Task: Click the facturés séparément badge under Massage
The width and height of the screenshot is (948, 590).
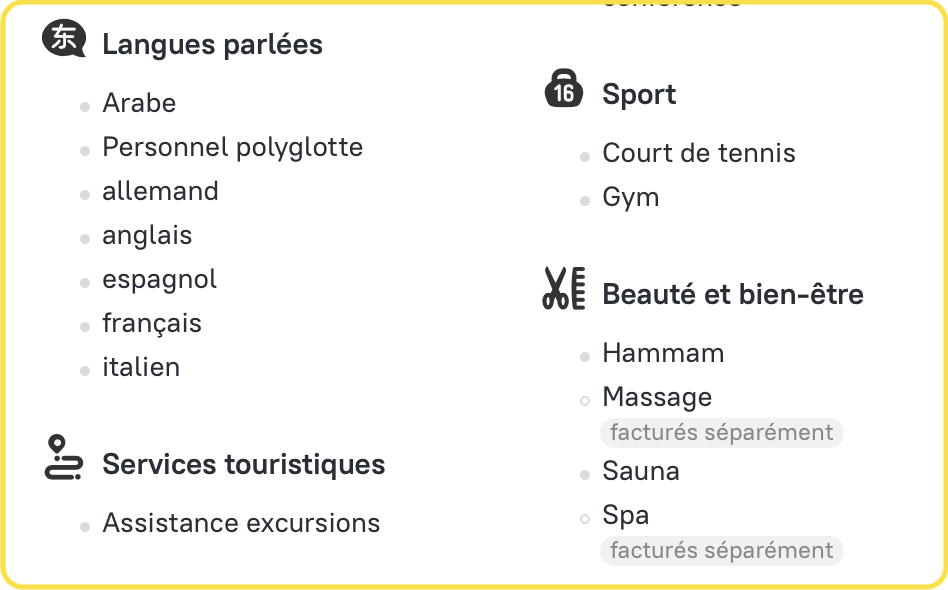Action: pos(721,432)
